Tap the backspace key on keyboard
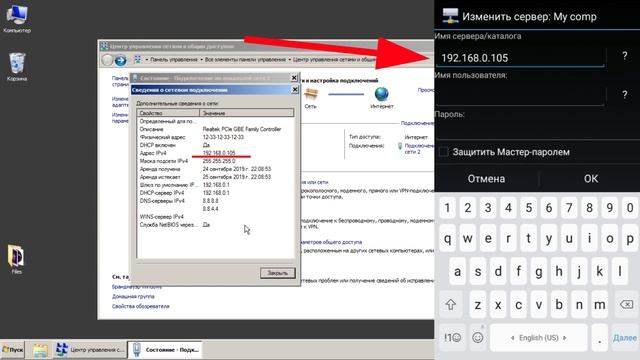Viewport: 640px width, 360px height. (626, 304)
